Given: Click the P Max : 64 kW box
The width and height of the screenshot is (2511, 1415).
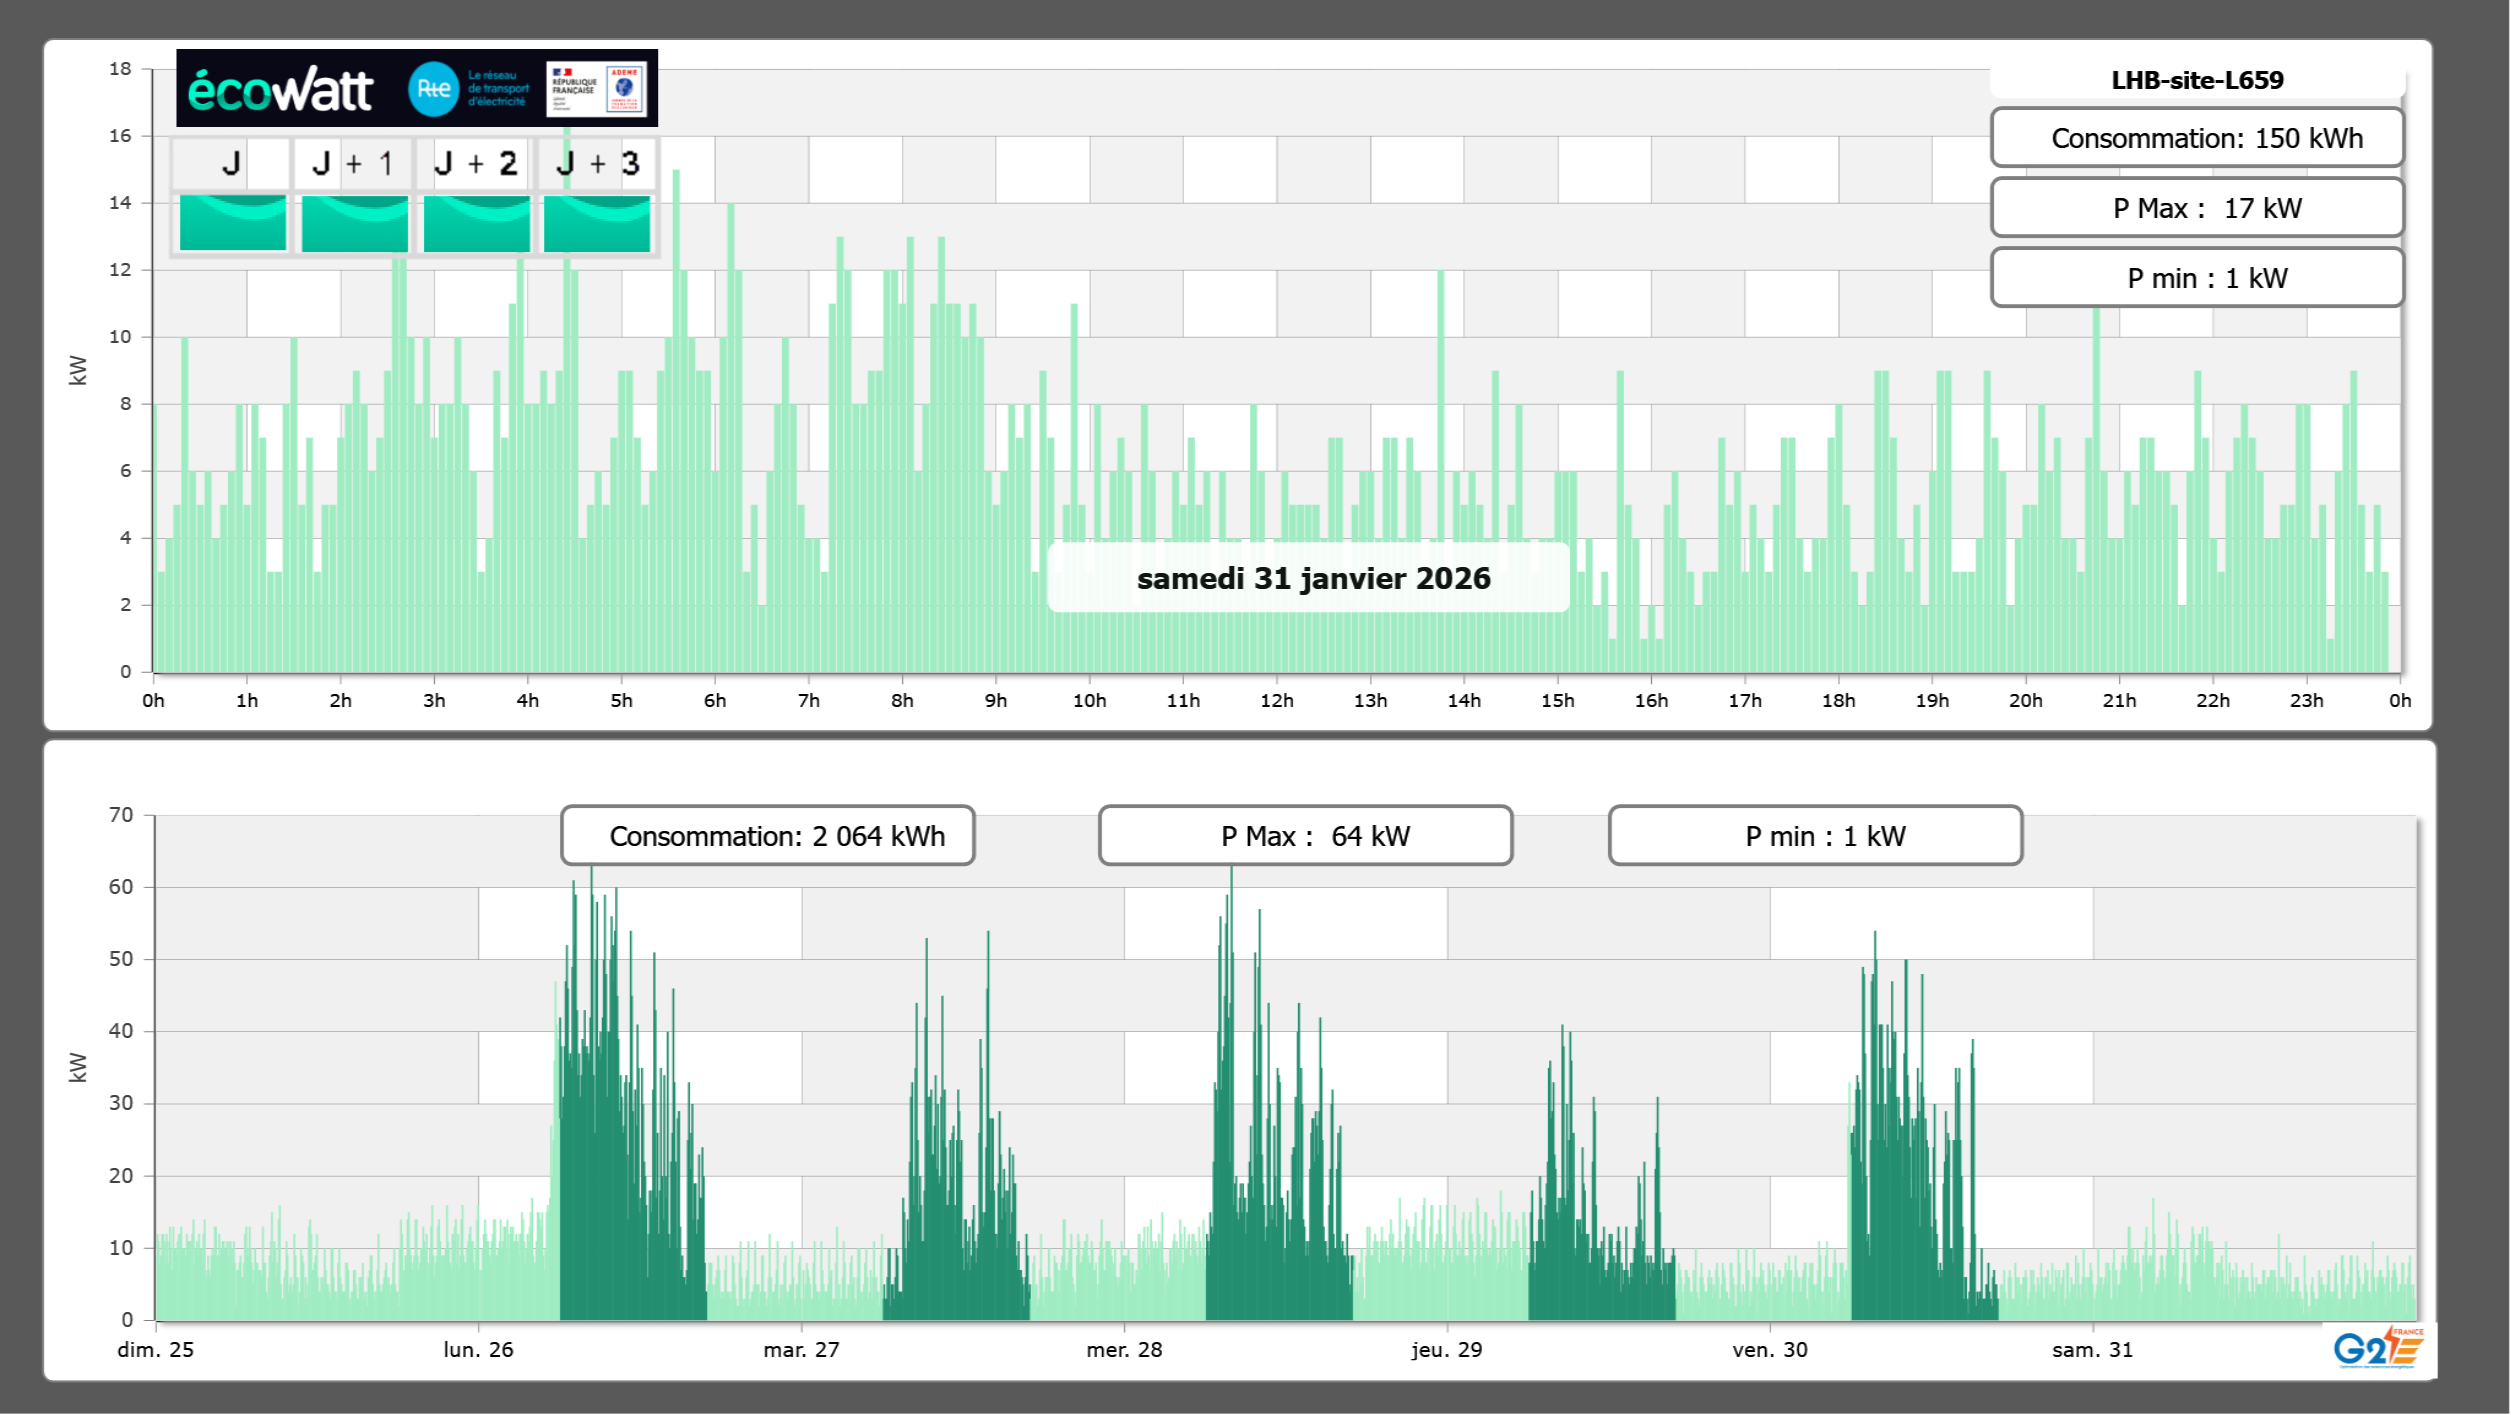Looking at the screenshot, I should click(1305, 836).
